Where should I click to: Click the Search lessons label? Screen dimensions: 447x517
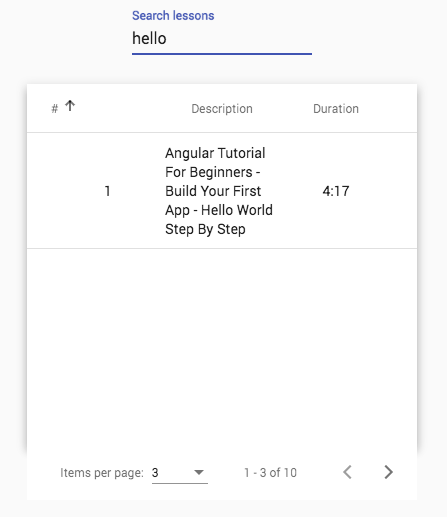173,16
